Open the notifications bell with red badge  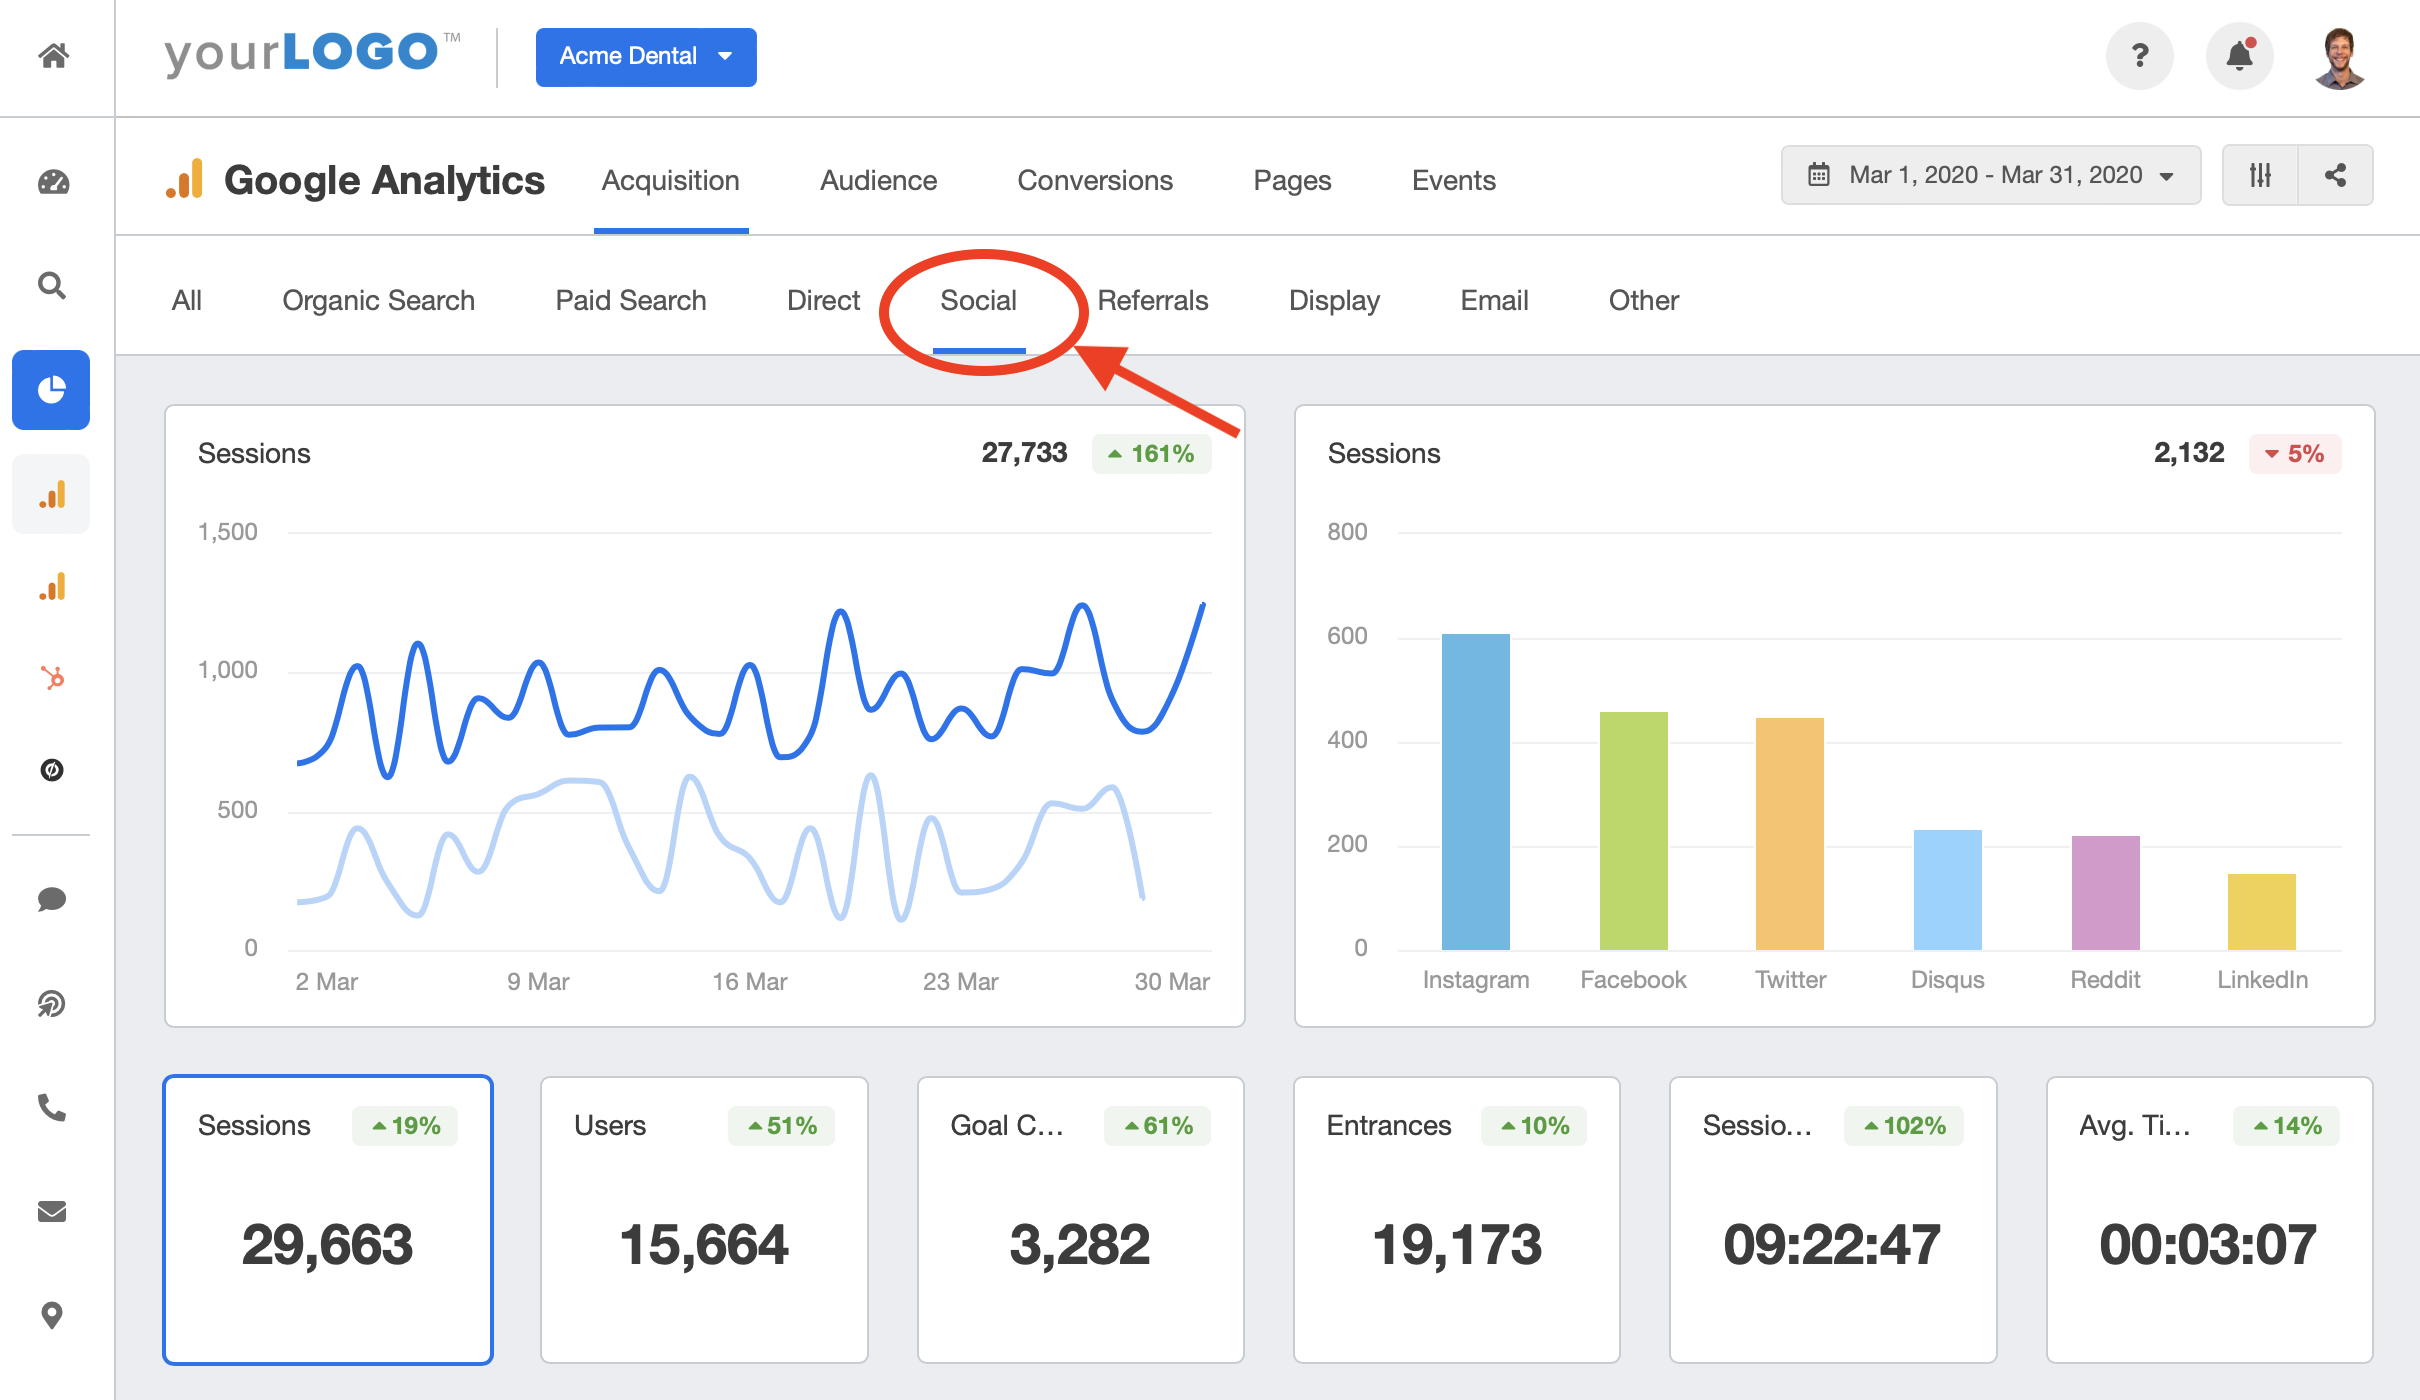click(x=2240, y=56)
